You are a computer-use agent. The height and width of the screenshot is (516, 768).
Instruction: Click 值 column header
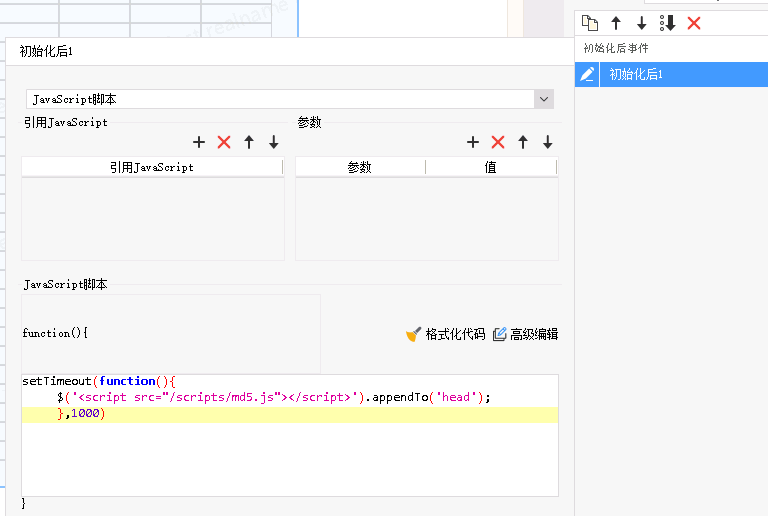491,167
